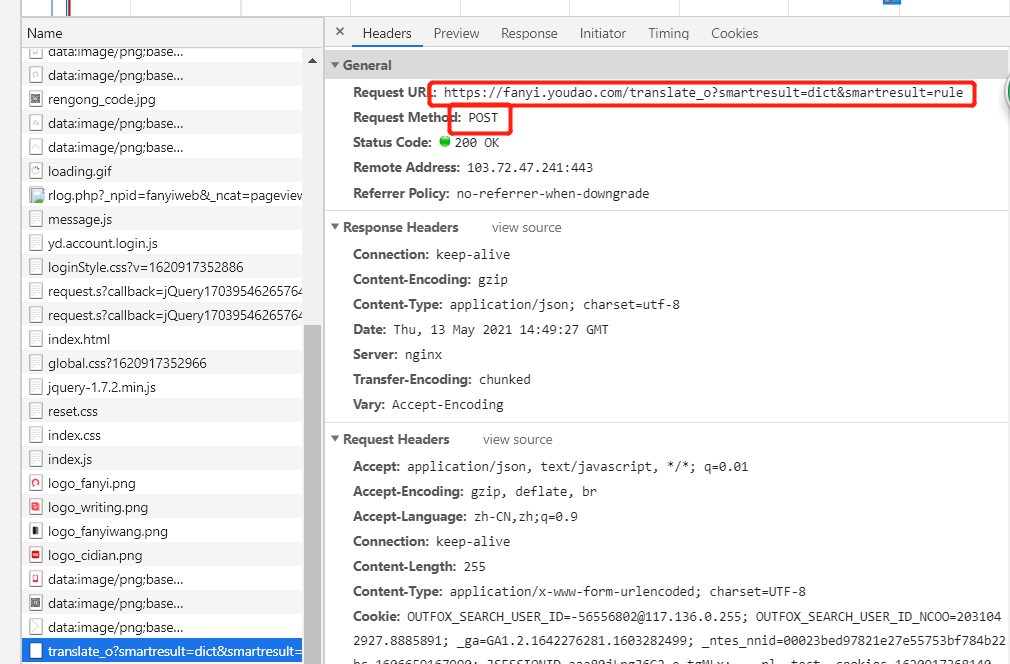The width and height of the screenshot is (1010, 664).
Task: Select the rengong_code.jpg request
Action: 162,99
